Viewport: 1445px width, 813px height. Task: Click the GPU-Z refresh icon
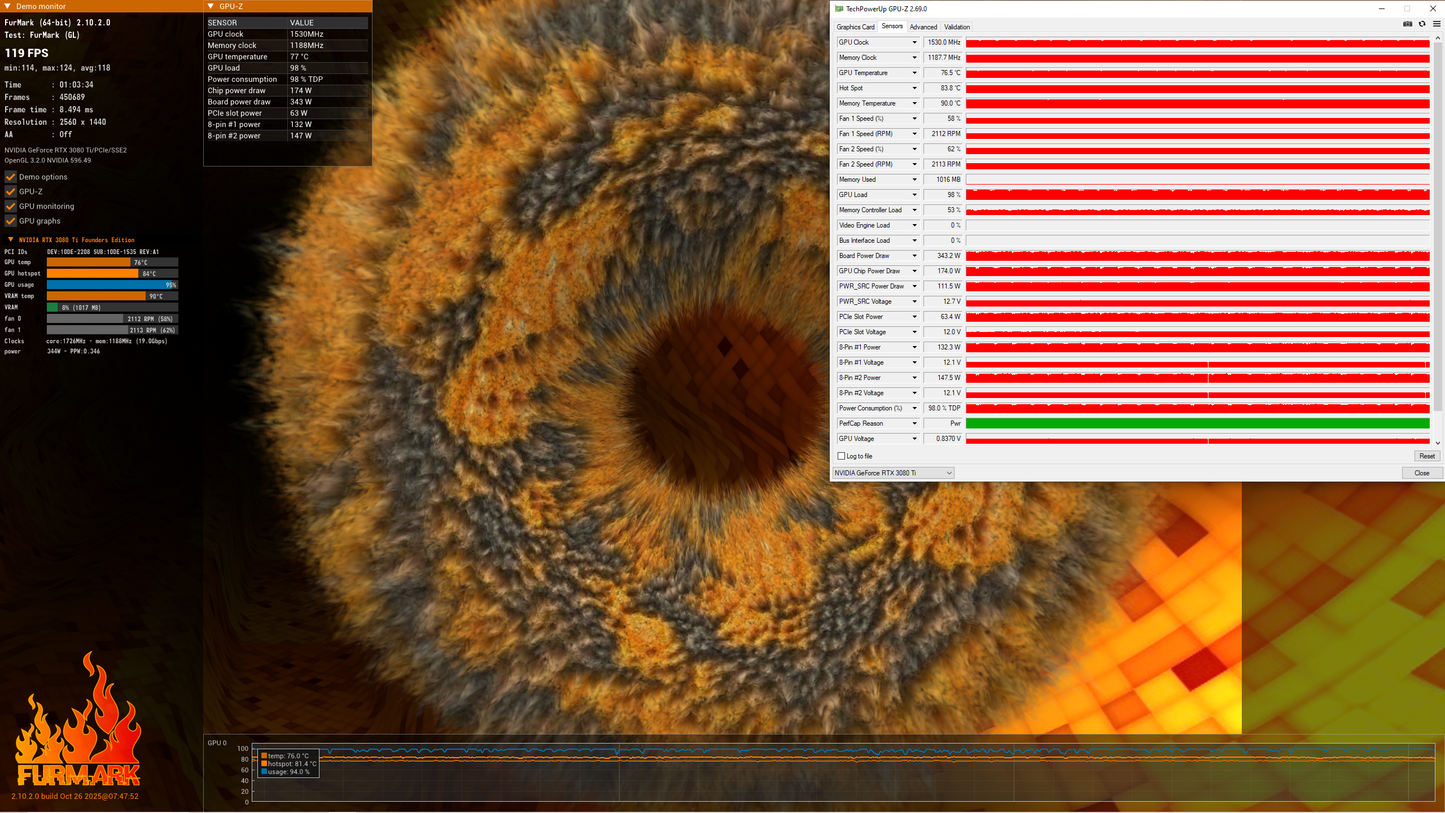coord(1422,24)
